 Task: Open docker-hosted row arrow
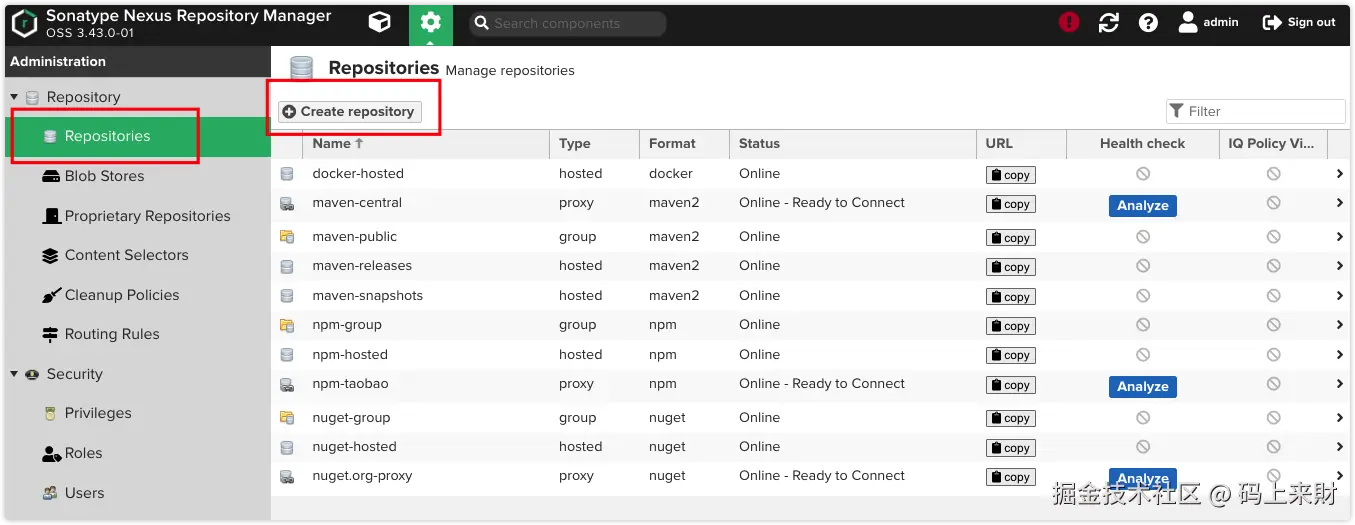[1339, 174]
